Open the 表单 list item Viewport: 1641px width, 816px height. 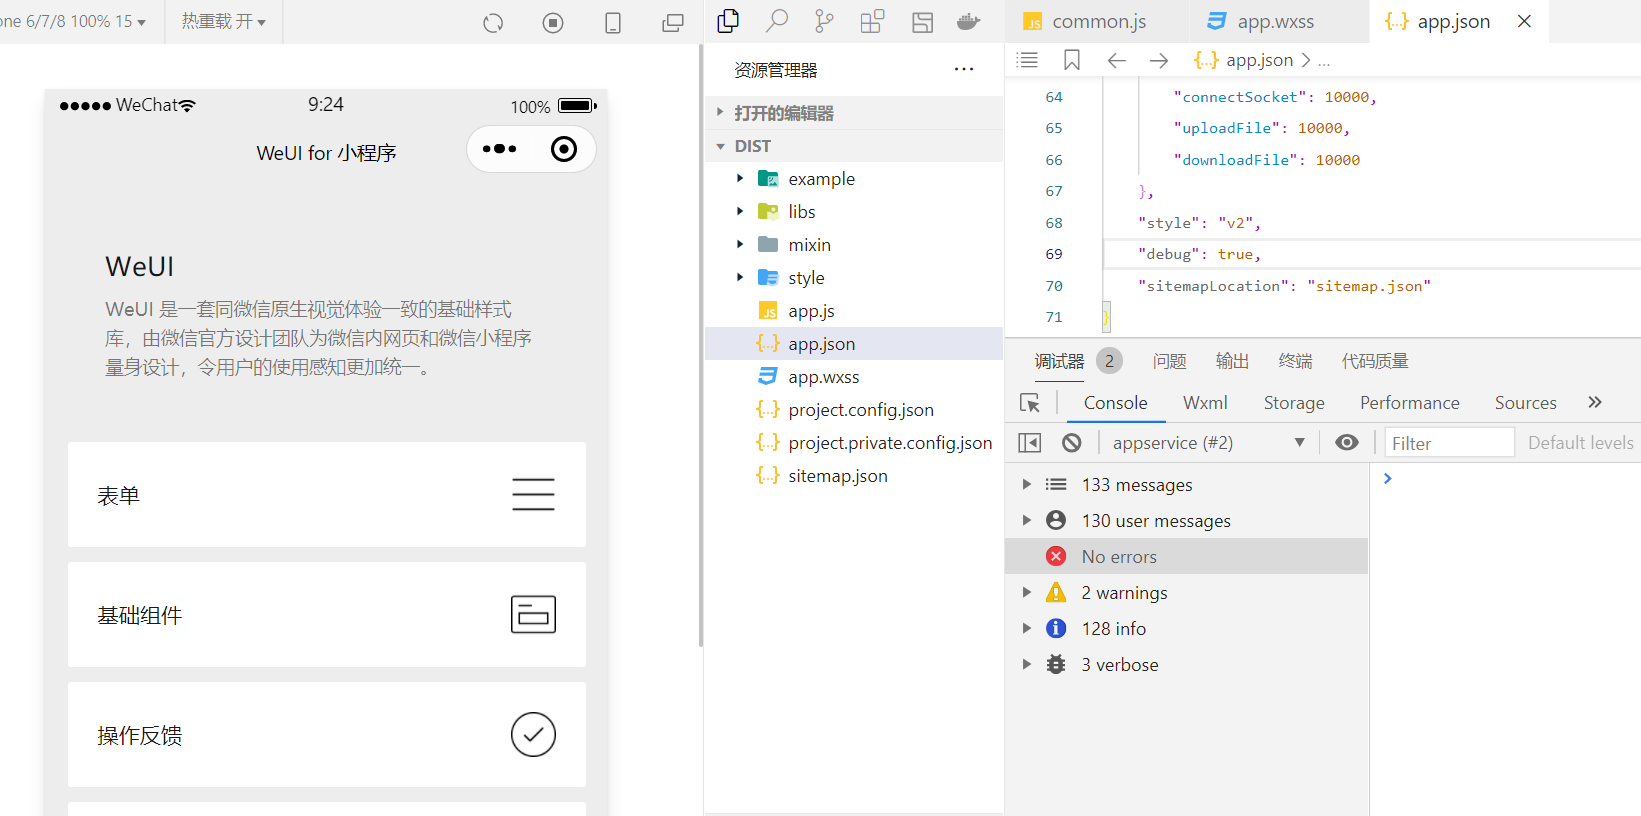[x=327, y=495]
